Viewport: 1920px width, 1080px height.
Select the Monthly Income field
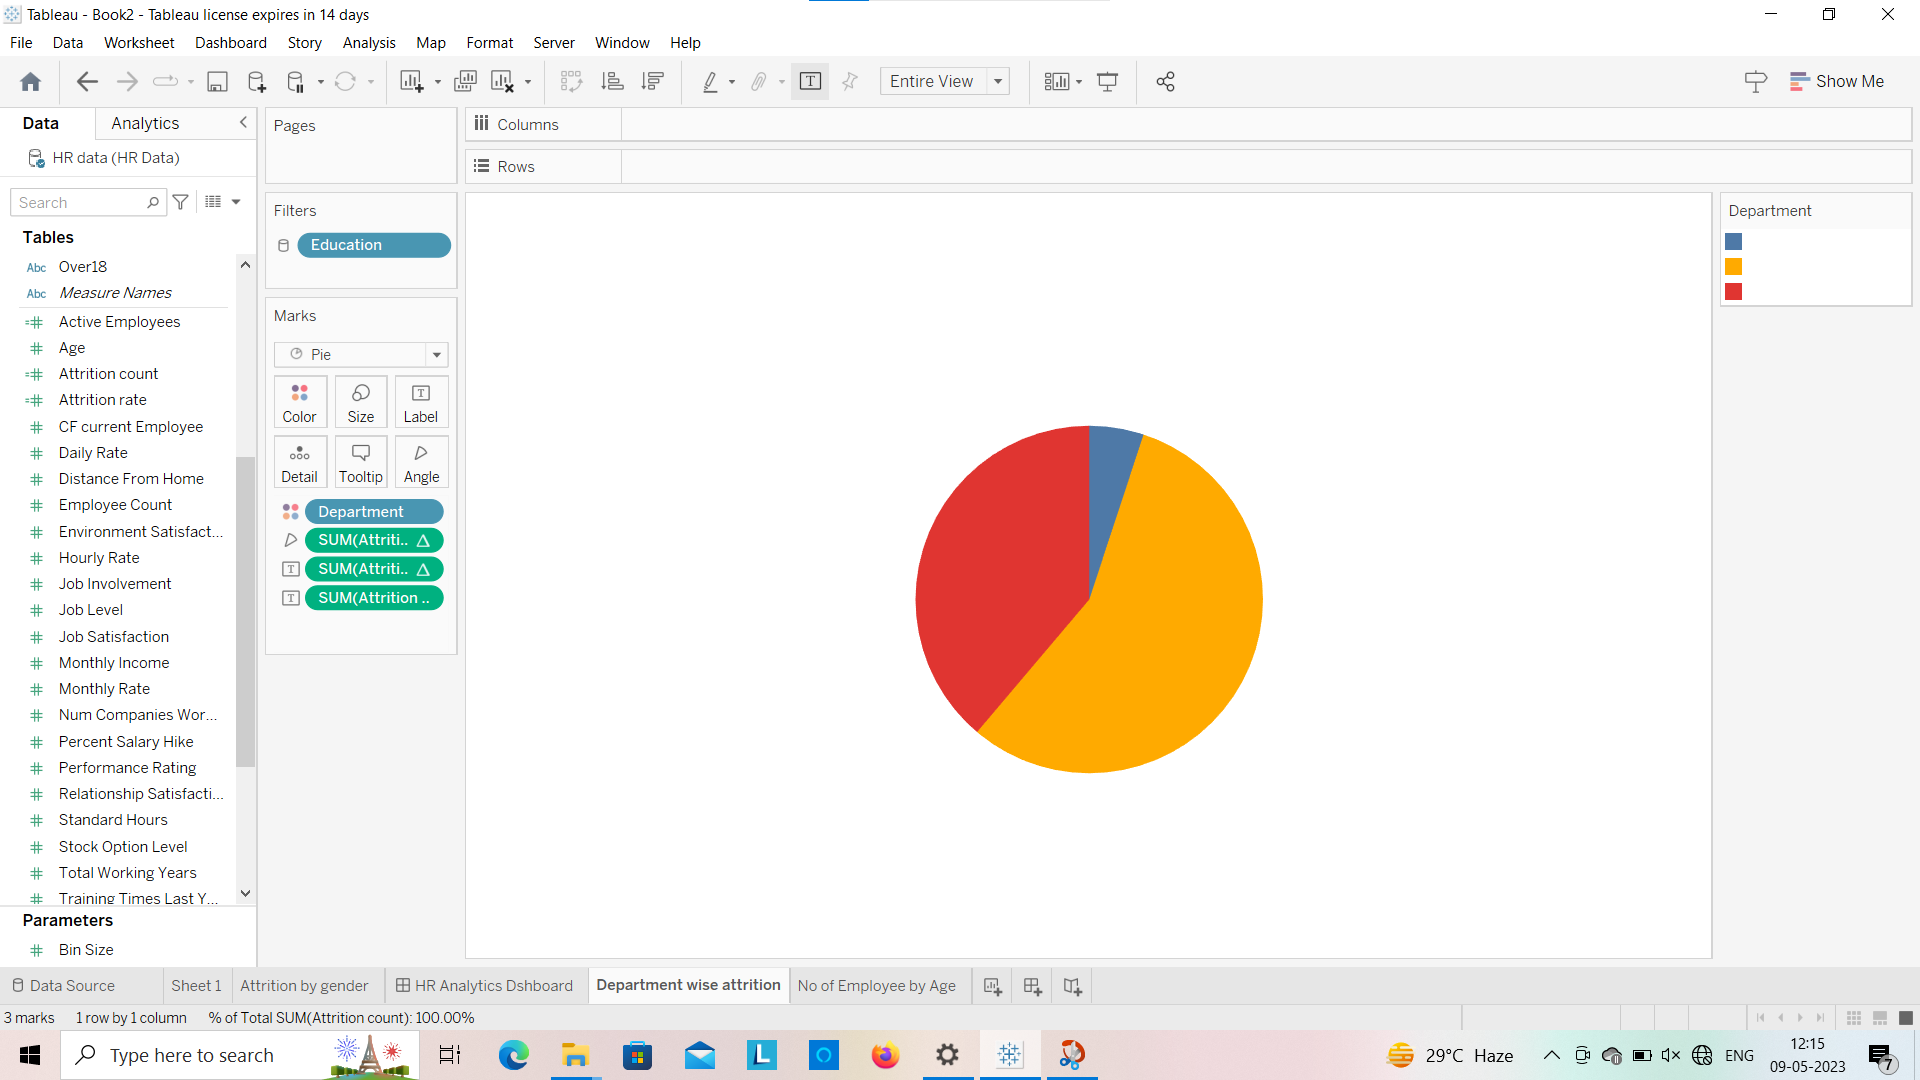[114, 663]
